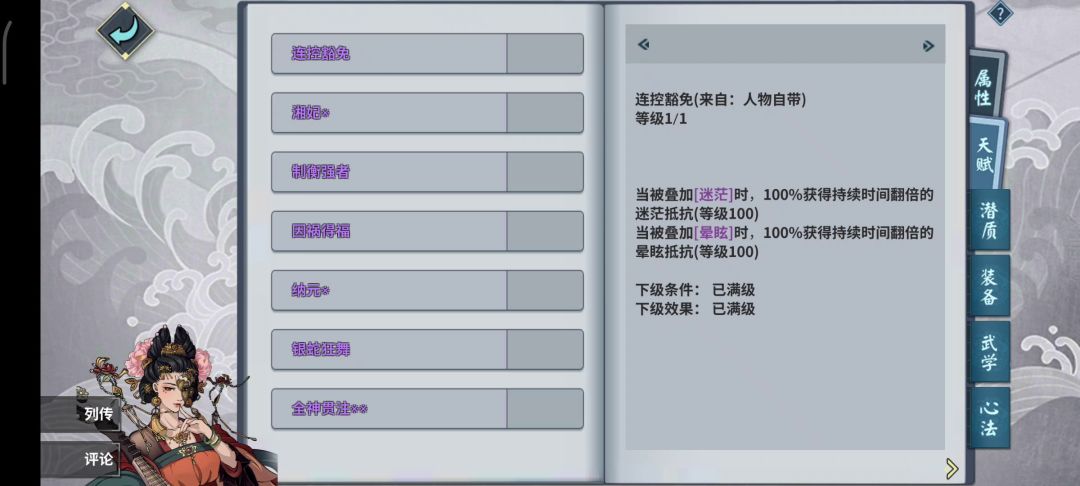Screen dimensions: 1080x486
Task: Select the 因祸得福 talent entry
Action: (x=427, y=231)
